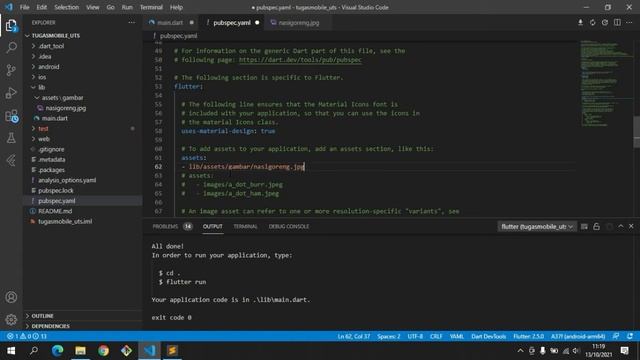Image resolution: width=640 pixels, height=360 pixels.
Task: Click the Get Packages download icon
Action: click(580, 22)
